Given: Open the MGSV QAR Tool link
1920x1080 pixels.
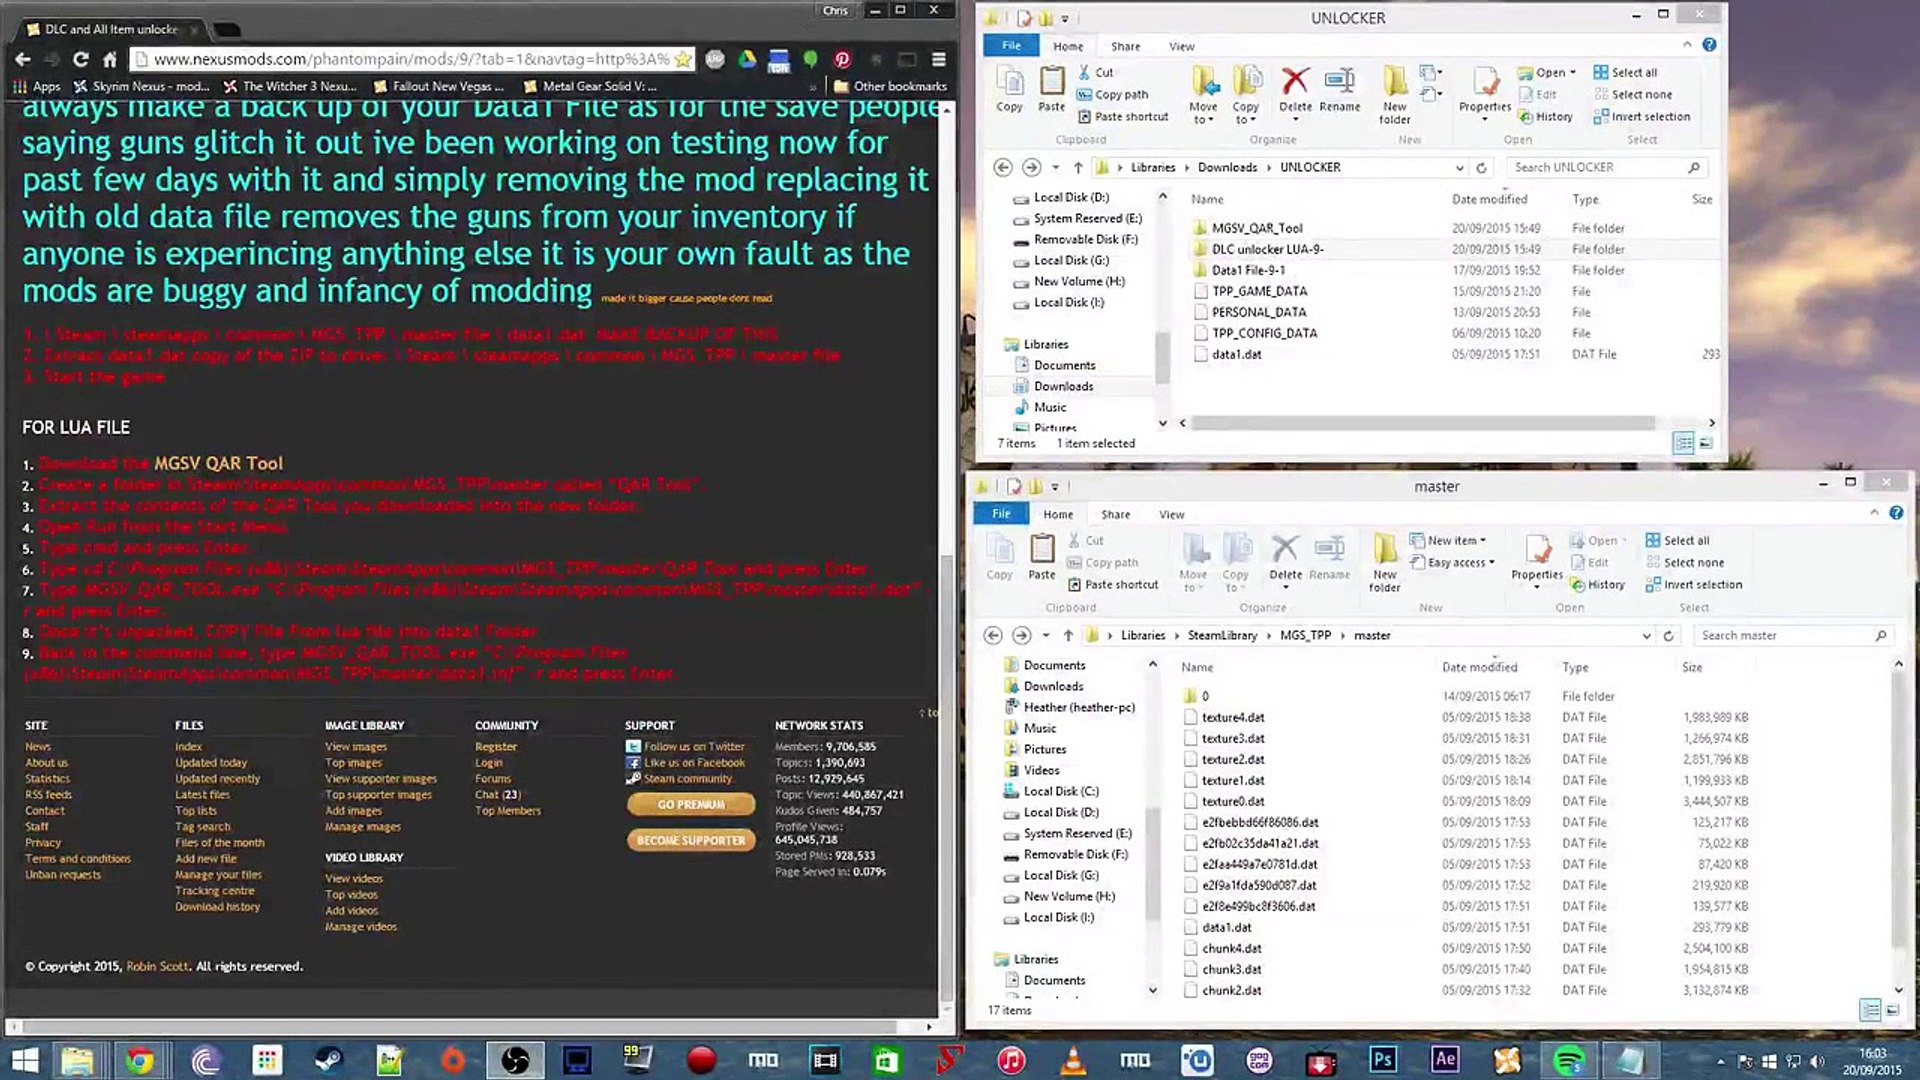Looking at the screenshot, I should (218, 463).
